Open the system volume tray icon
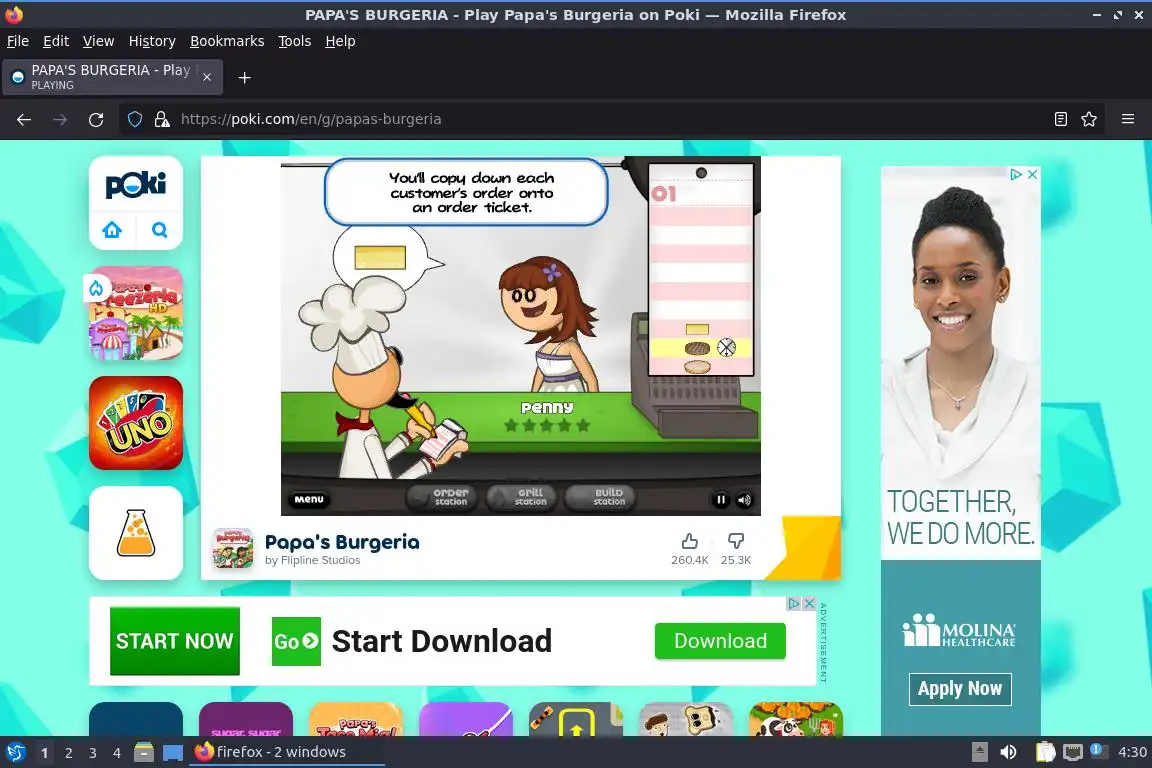The height and width of the screenshot is (768, 1152). (x=1009, y=752)
